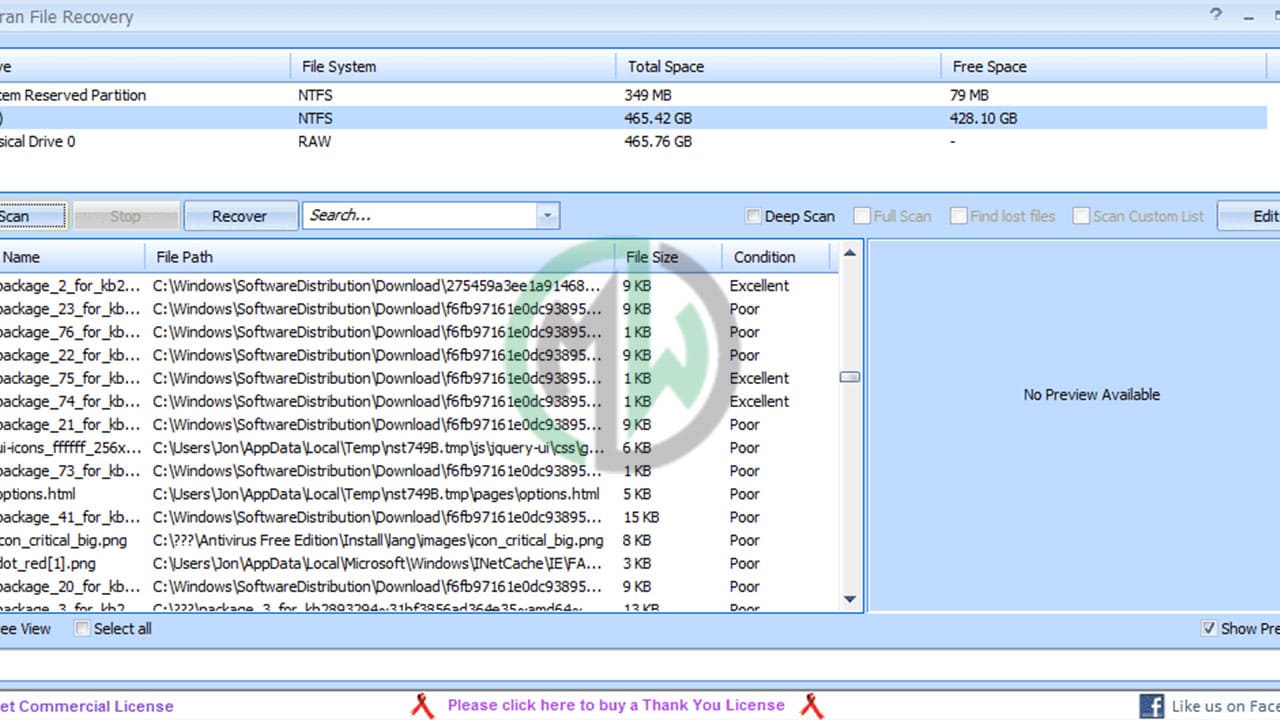Viewport: 1280px width, 720px height.
Task: Click the scroll-up arrow of the file list
Action: [x=849, y=252]
